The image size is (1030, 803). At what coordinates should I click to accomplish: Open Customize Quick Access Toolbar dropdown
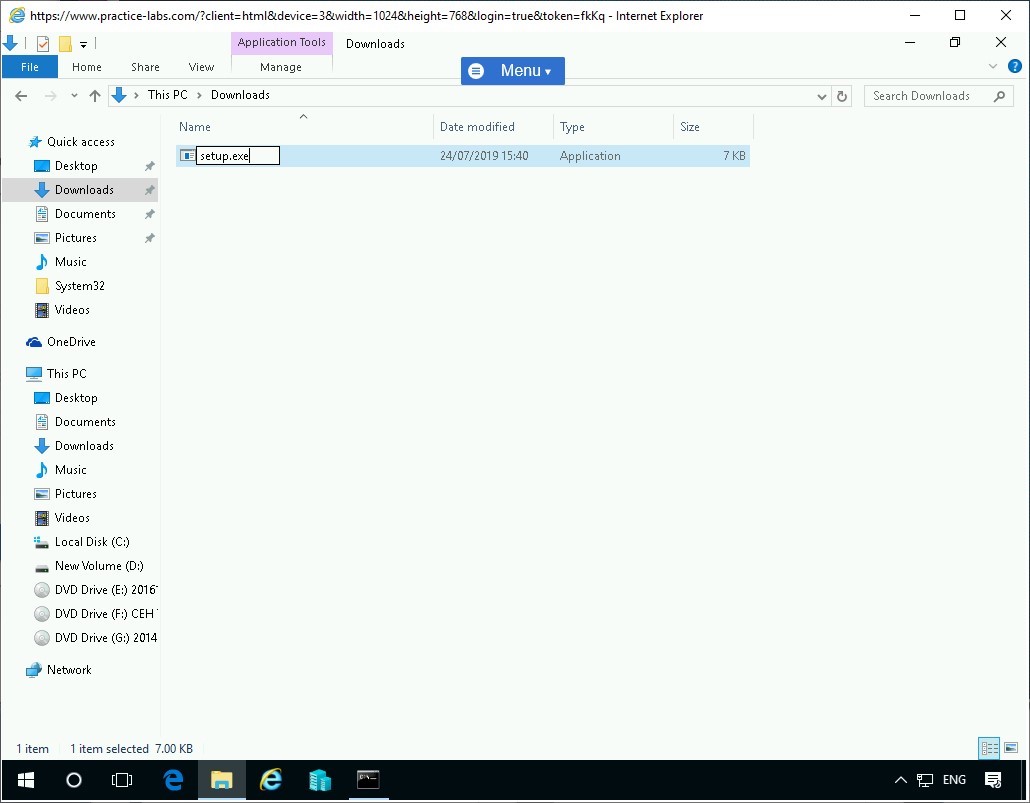coord(83,45)
